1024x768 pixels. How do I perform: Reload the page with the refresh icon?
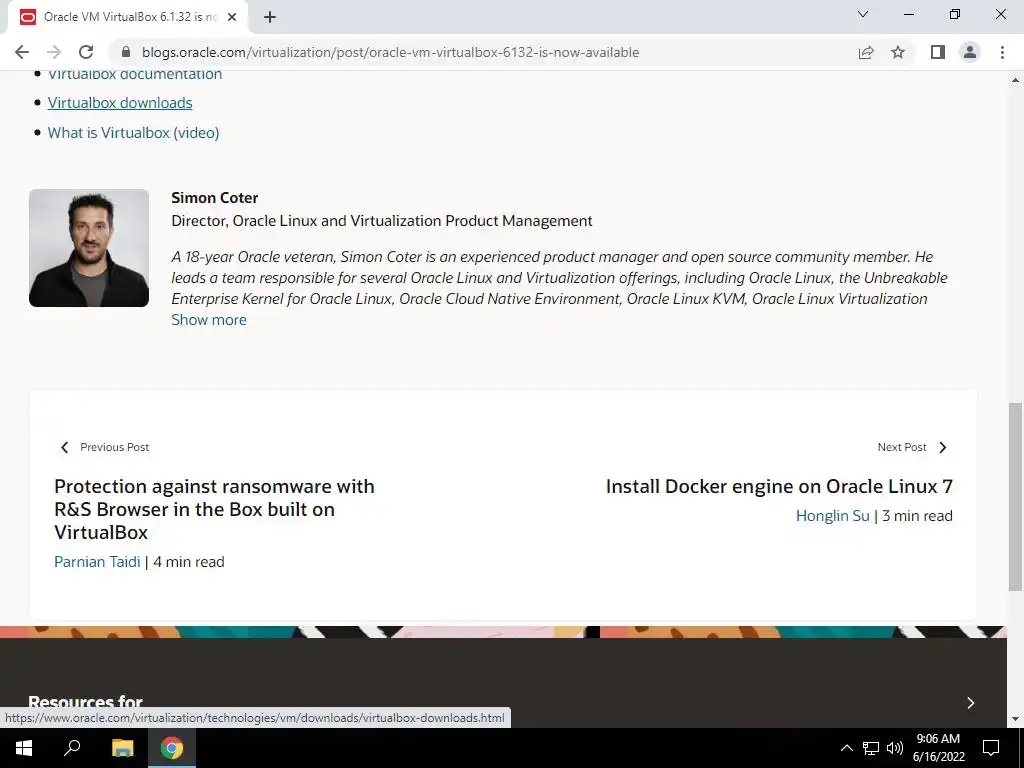86,52
